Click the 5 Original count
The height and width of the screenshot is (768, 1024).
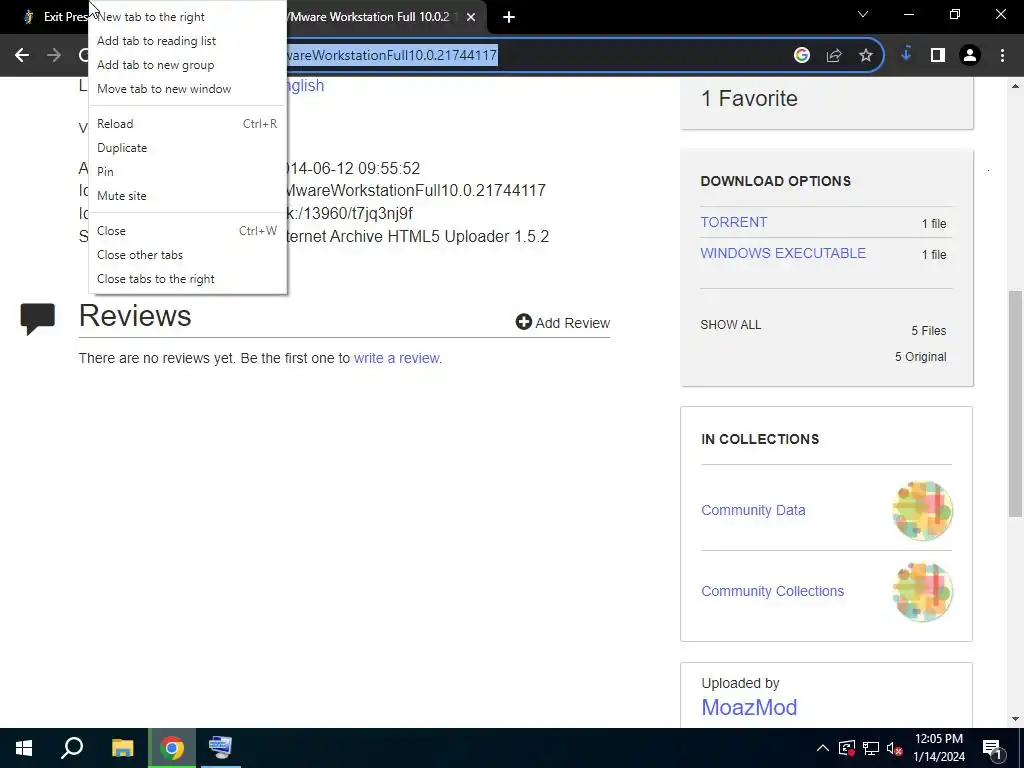pyautogui.click(x=920, y=357)
